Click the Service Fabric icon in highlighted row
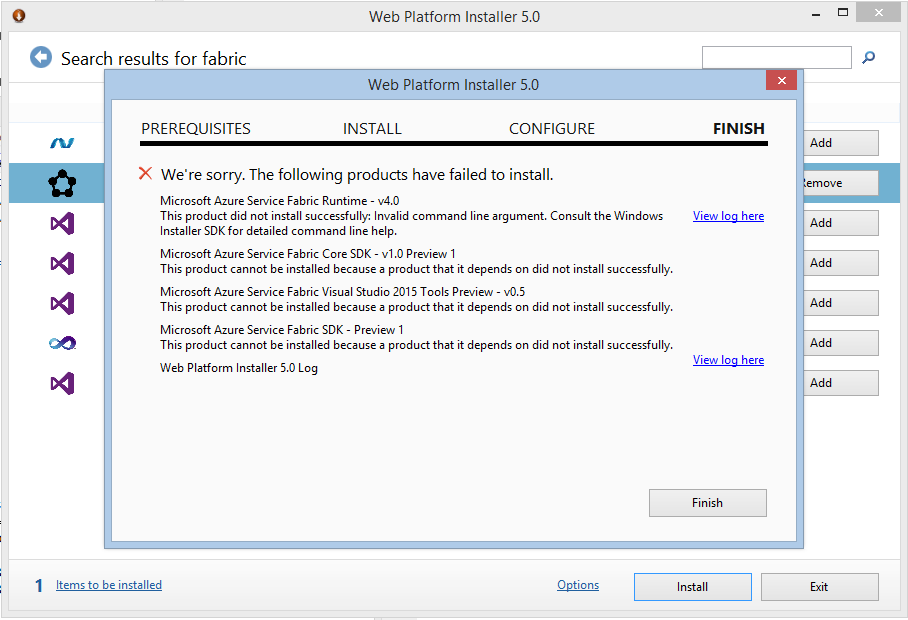The height and width of the screenshot is (620, 908). click(62, 183)
